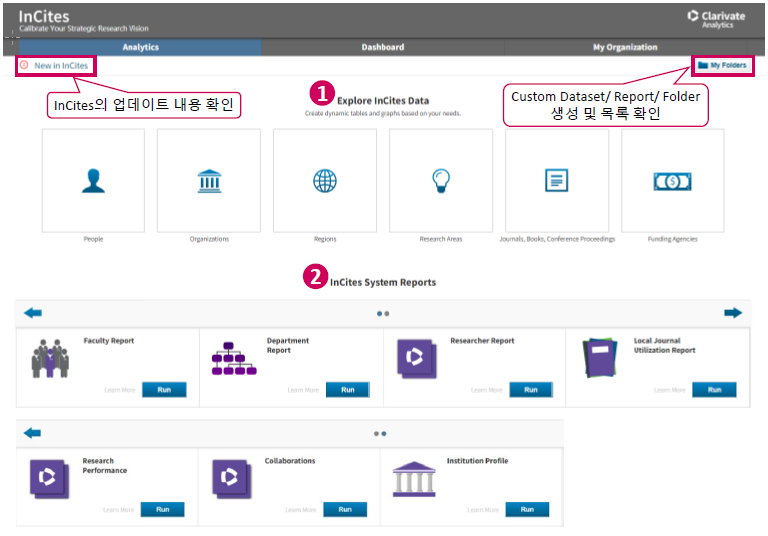
Task: Run the Faculty Report
Action: coord(164,390)
